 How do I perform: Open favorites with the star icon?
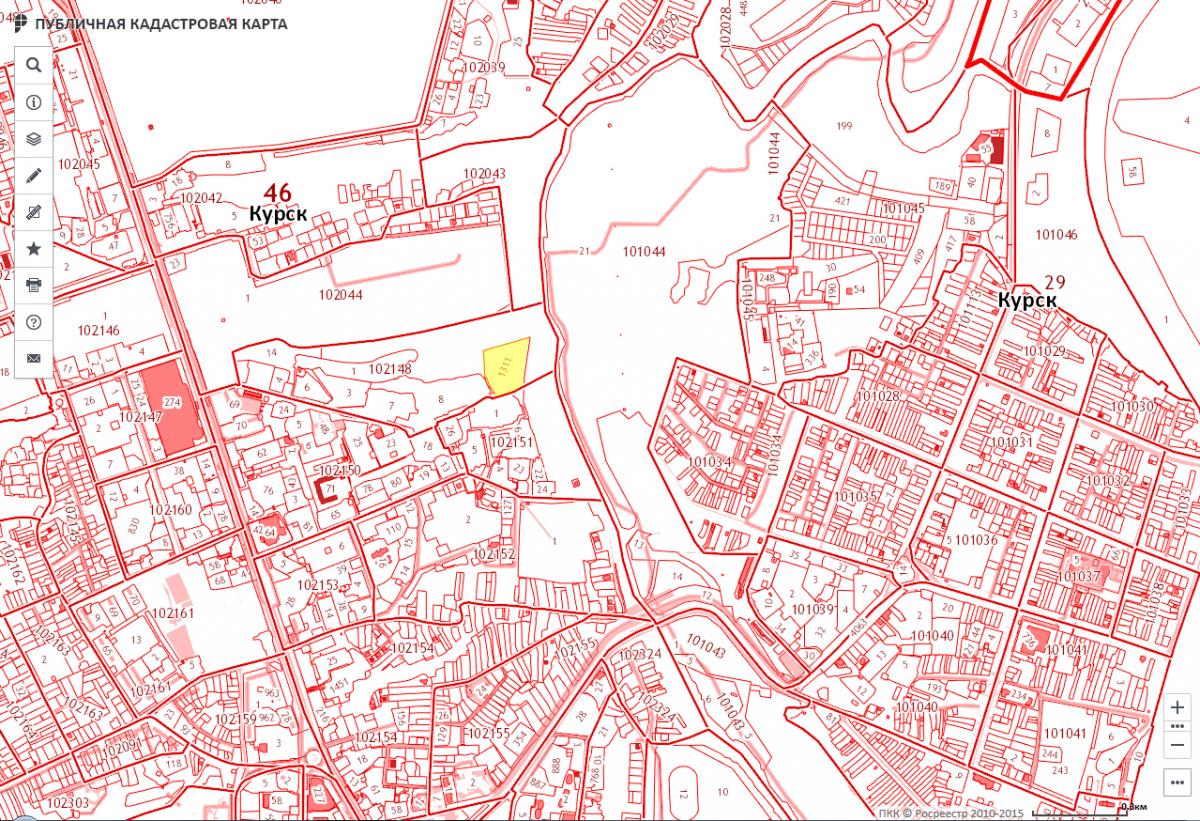click(33, 248)
